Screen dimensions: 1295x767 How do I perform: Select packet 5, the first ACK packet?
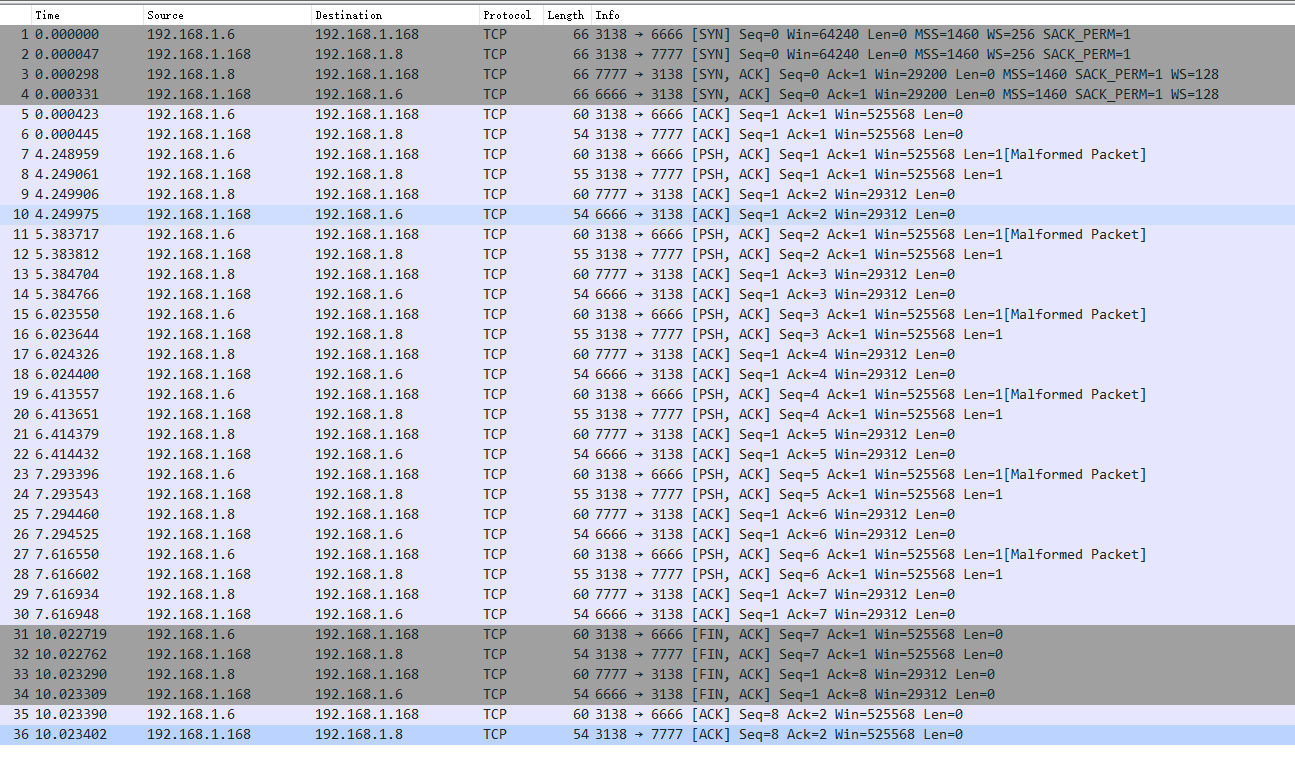tap(400, 114)
